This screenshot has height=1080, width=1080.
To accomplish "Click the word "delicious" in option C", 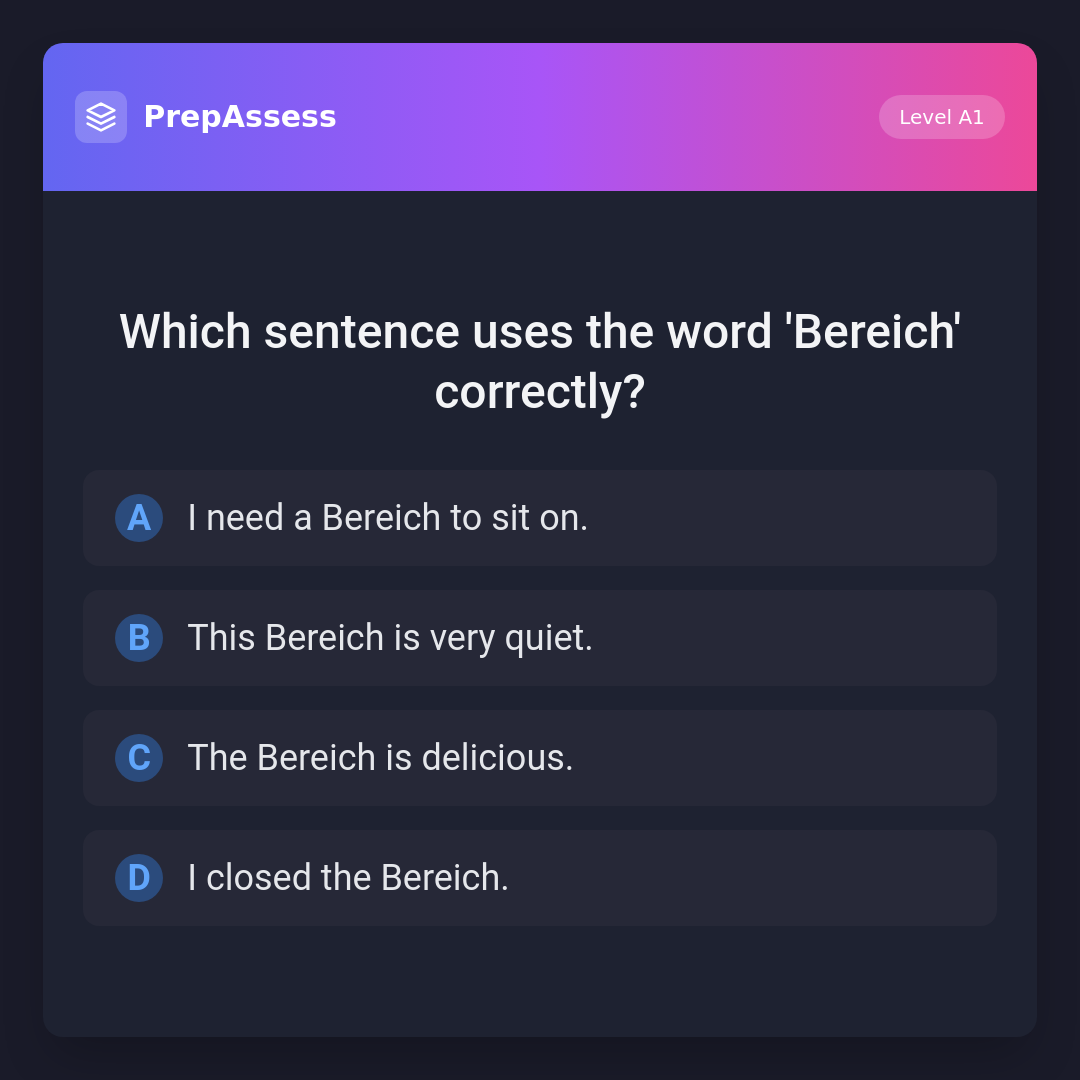I will point(494,758).
